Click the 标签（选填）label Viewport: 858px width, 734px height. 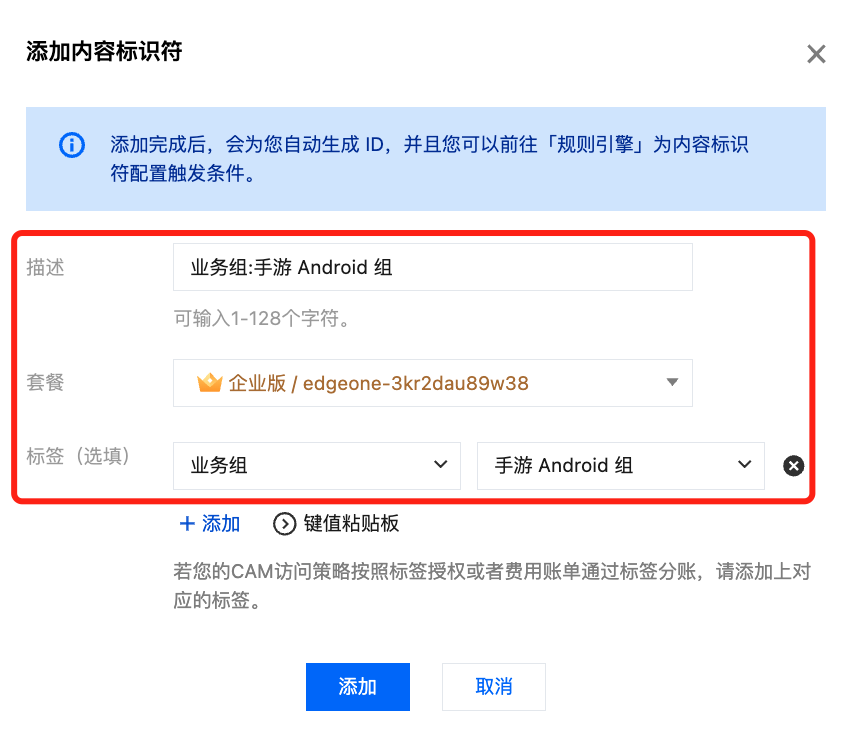click(77, 456)
